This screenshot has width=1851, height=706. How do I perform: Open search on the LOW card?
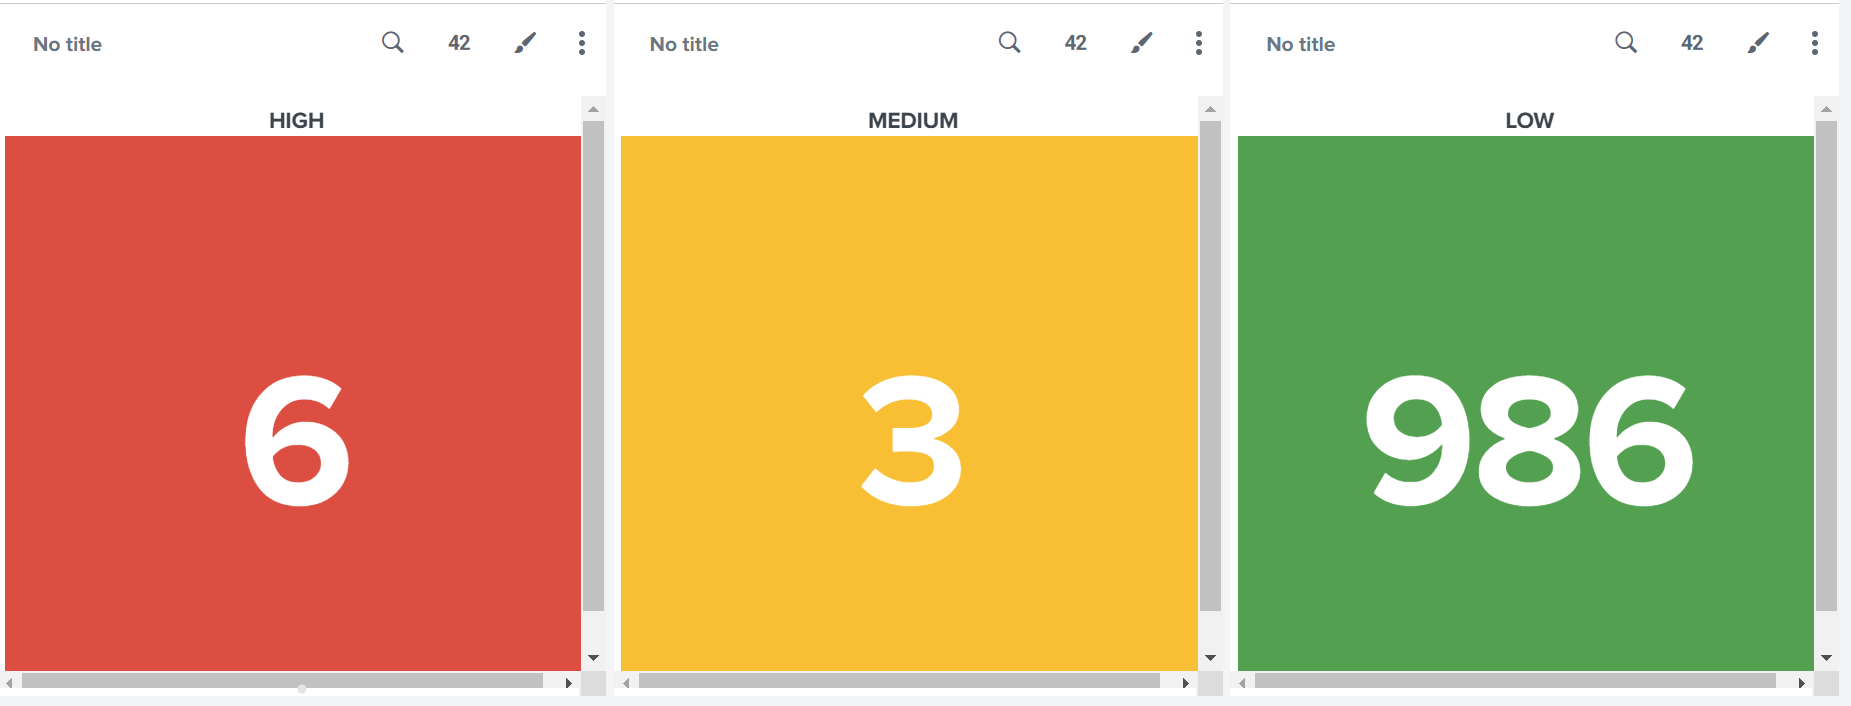click(x=1625, y=43)
